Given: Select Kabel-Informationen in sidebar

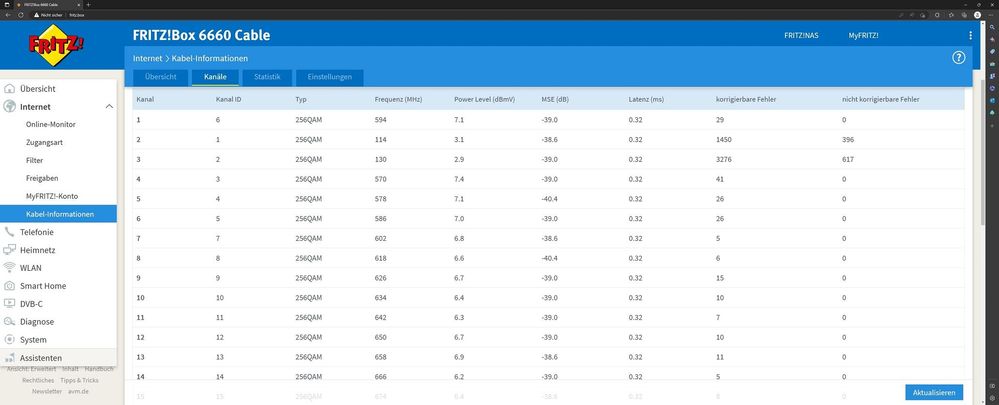Looking at the screenshot, I should pos(59,214).
